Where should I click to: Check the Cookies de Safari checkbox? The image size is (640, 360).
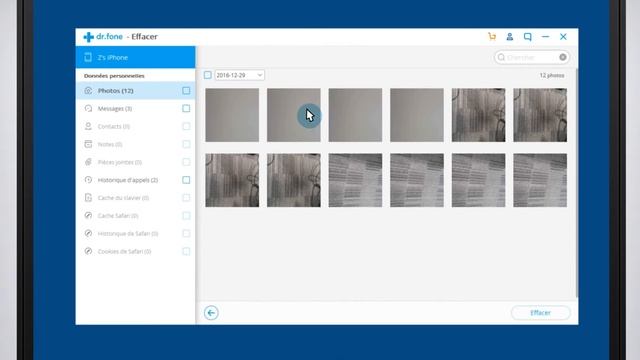tap(186, 251)
